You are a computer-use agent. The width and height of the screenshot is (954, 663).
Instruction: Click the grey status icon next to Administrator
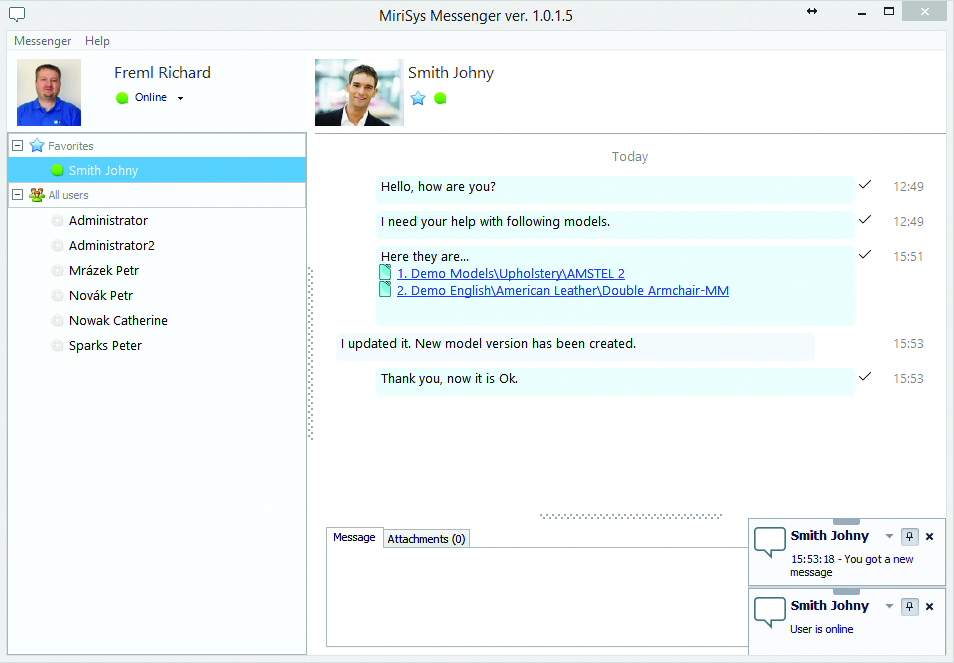click(x=57, y=221)
